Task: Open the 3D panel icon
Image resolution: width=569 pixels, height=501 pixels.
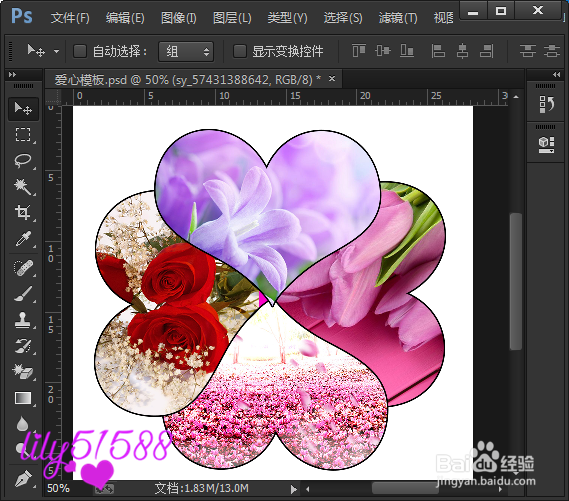Action: pyautogui.click(x=547, y=144)
